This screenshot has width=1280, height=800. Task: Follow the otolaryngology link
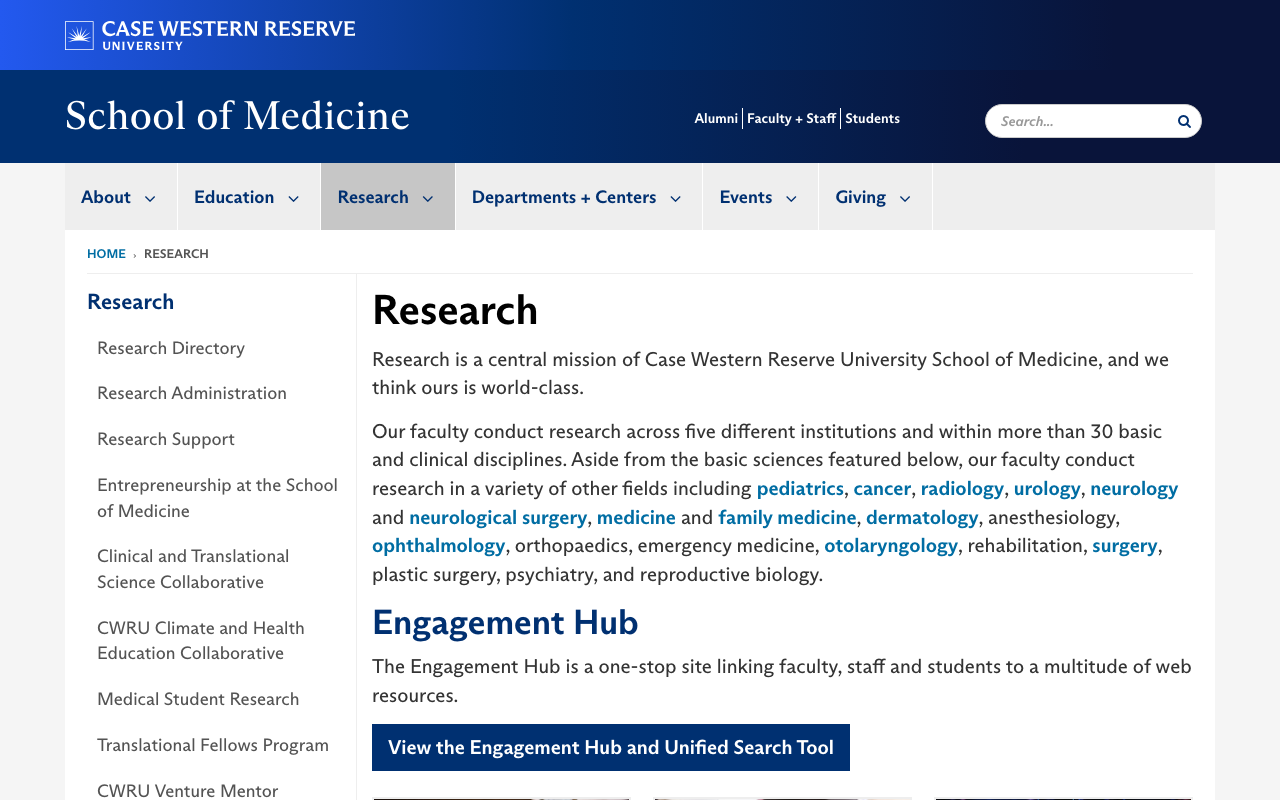[x=891, y=545]
